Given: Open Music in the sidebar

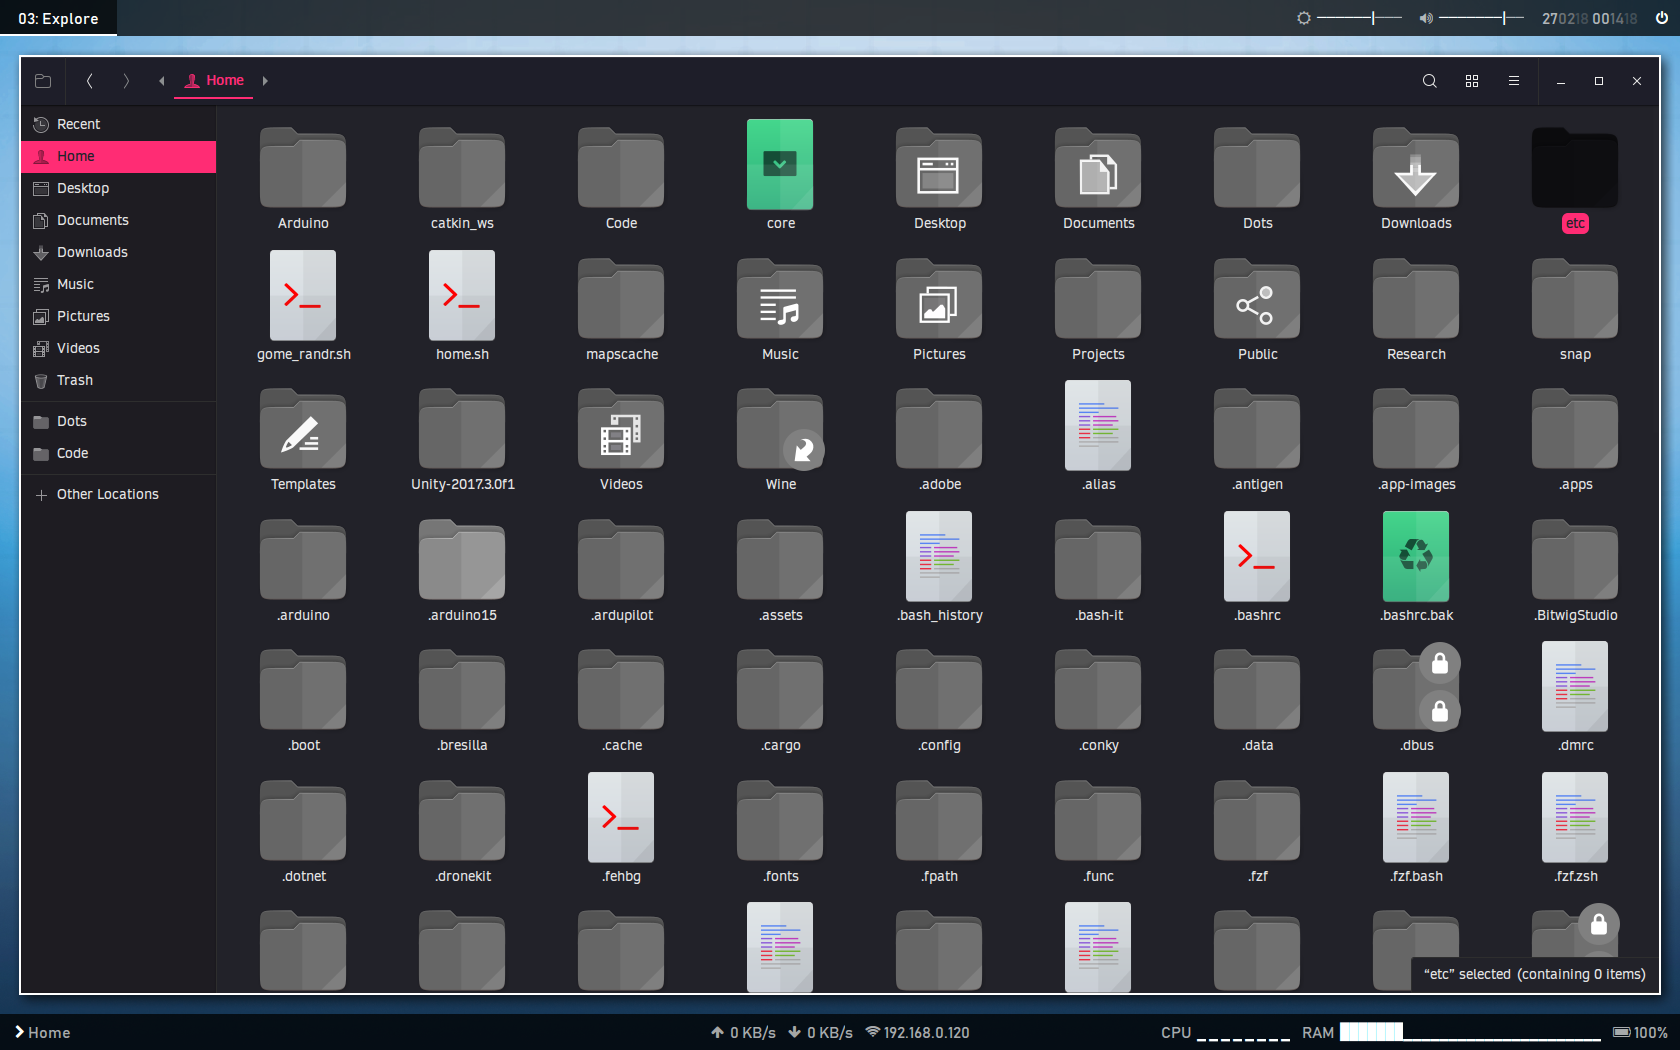Looking at the screenshot, I should click(118, 284).
